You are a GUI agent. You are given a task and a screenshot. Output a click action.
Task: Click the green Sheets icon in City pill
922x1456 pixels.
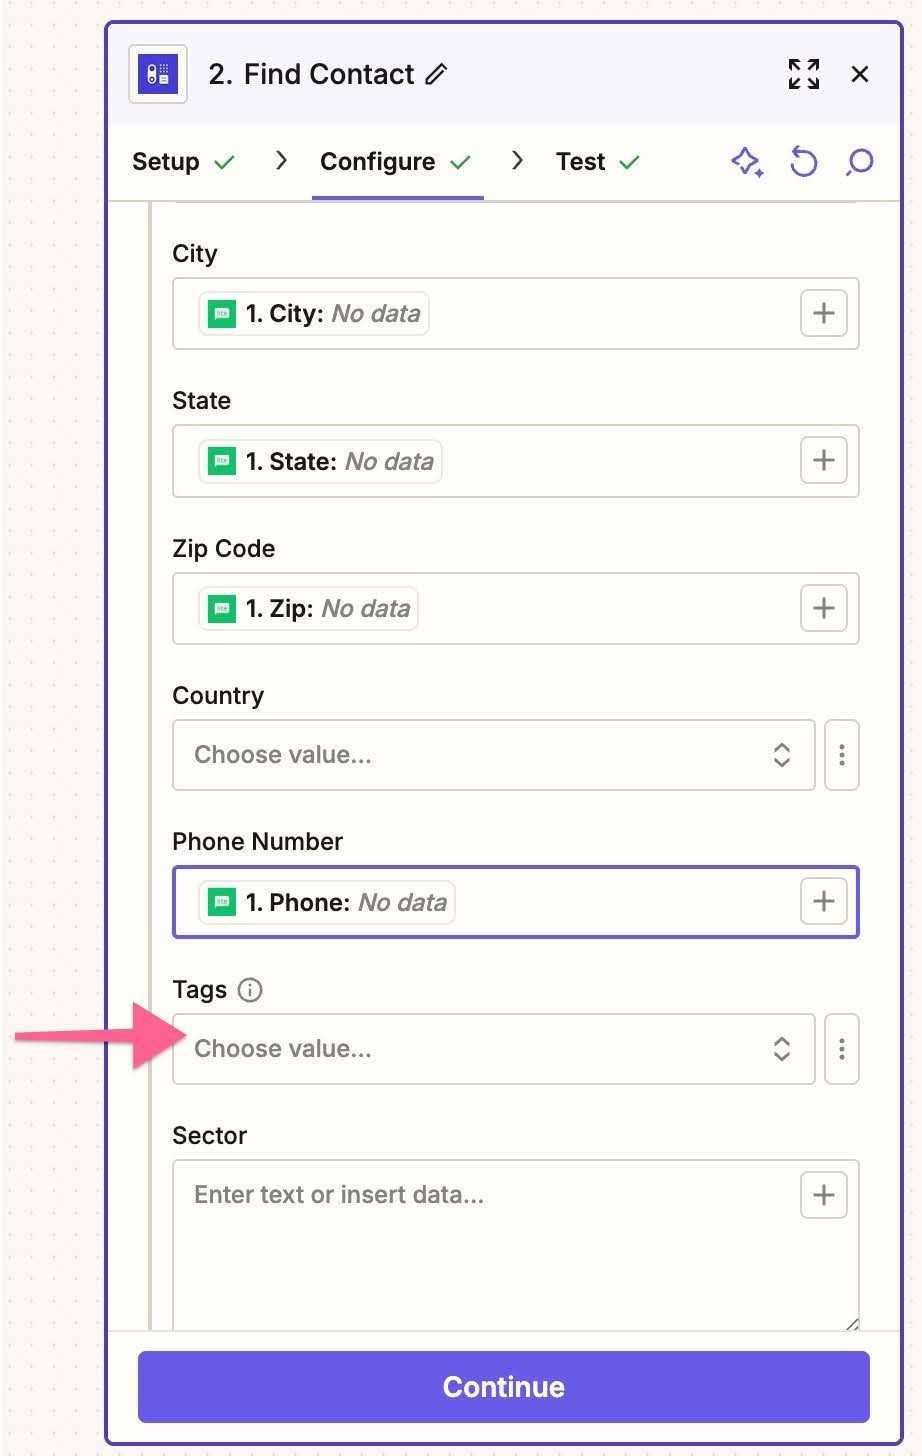click(220, 313)
